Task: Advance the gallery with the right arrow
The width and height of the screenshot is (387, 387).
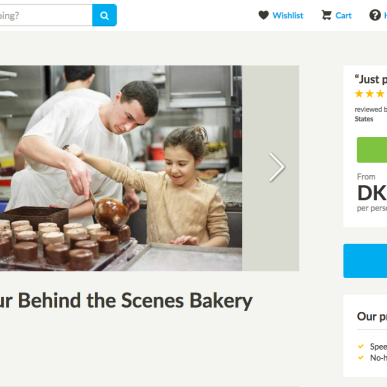Action: [x=277, y=167]
